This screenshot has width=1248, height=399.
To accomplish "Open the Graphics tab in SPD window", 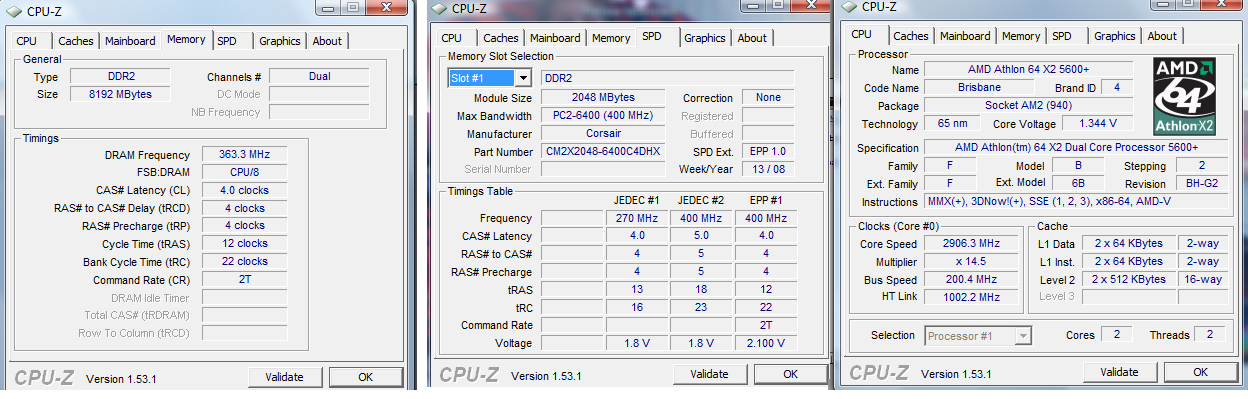I will pyautogui.click(x=705, y=38).
